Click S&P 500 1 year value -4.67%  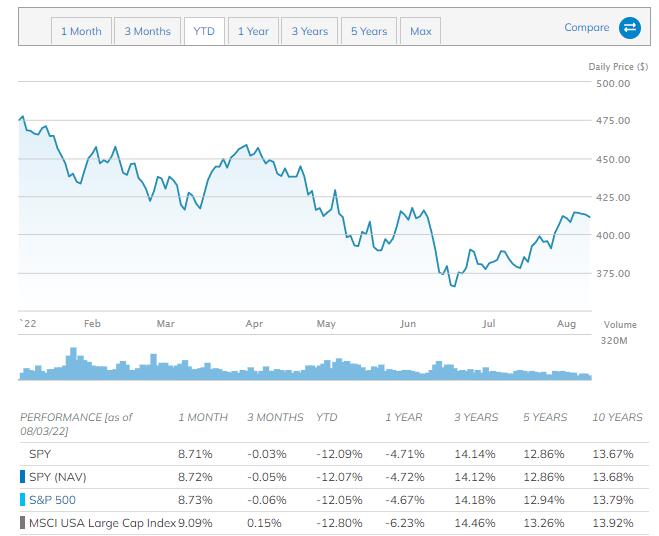pyautogui.click(x=405, y=500)
